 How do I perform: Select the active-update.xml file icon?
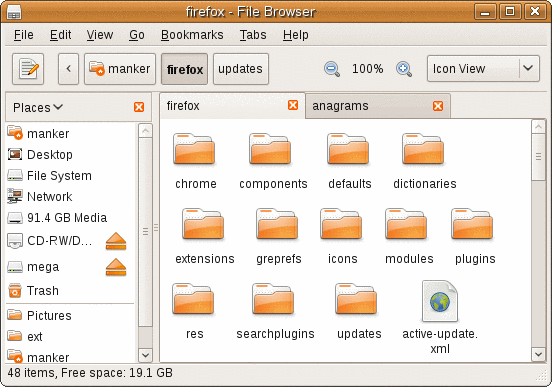(440, 301)
